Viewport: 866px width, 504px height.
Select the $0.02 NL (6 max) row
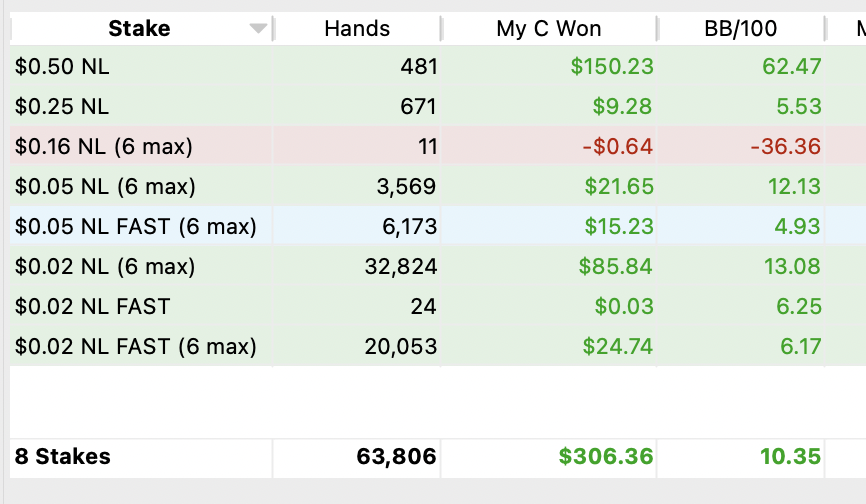[438, 266]
